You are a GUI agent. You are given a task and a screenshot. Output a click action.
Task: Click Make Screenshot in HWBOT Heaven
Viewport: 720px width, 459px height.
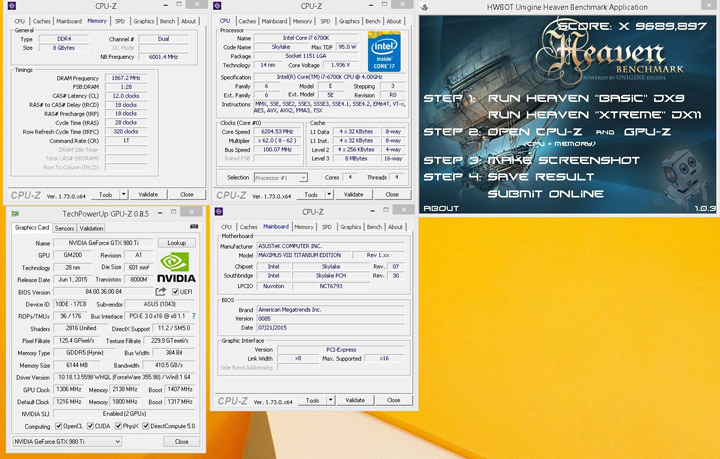pyautogui.click(x=563, y=160)
